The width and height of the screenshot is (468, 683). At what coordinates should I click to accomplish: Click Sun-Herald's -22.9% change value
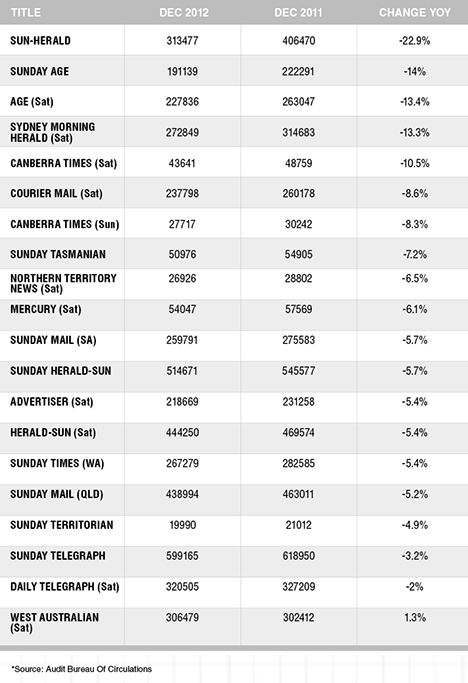[414, 41]
